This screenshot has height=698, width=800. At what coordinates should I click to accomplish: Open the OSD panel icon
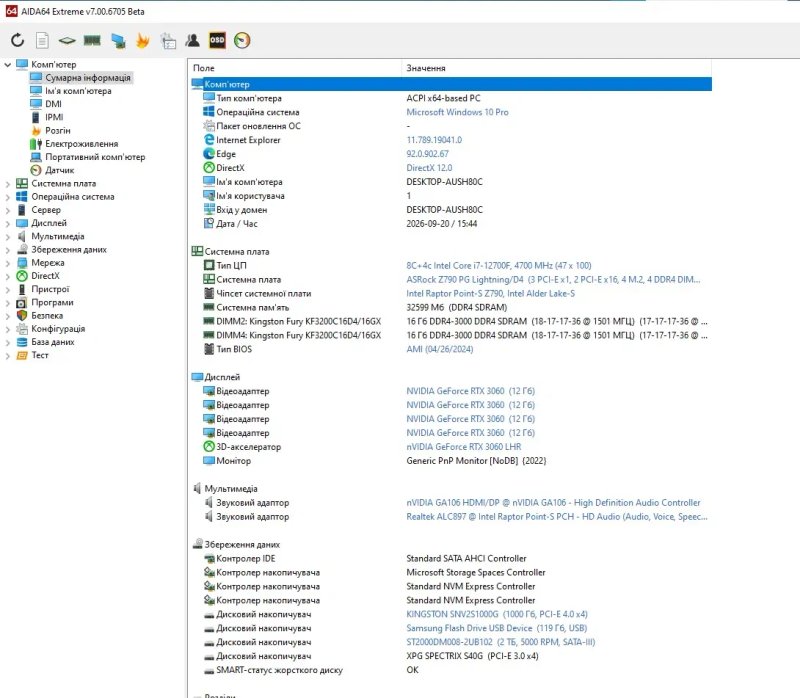217,40
